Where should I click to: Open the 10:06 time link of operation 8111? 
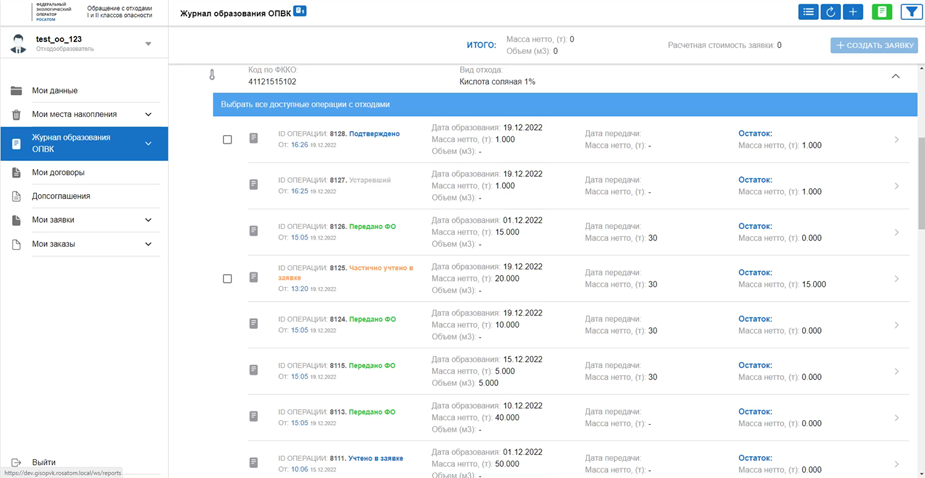click(300, 469)
